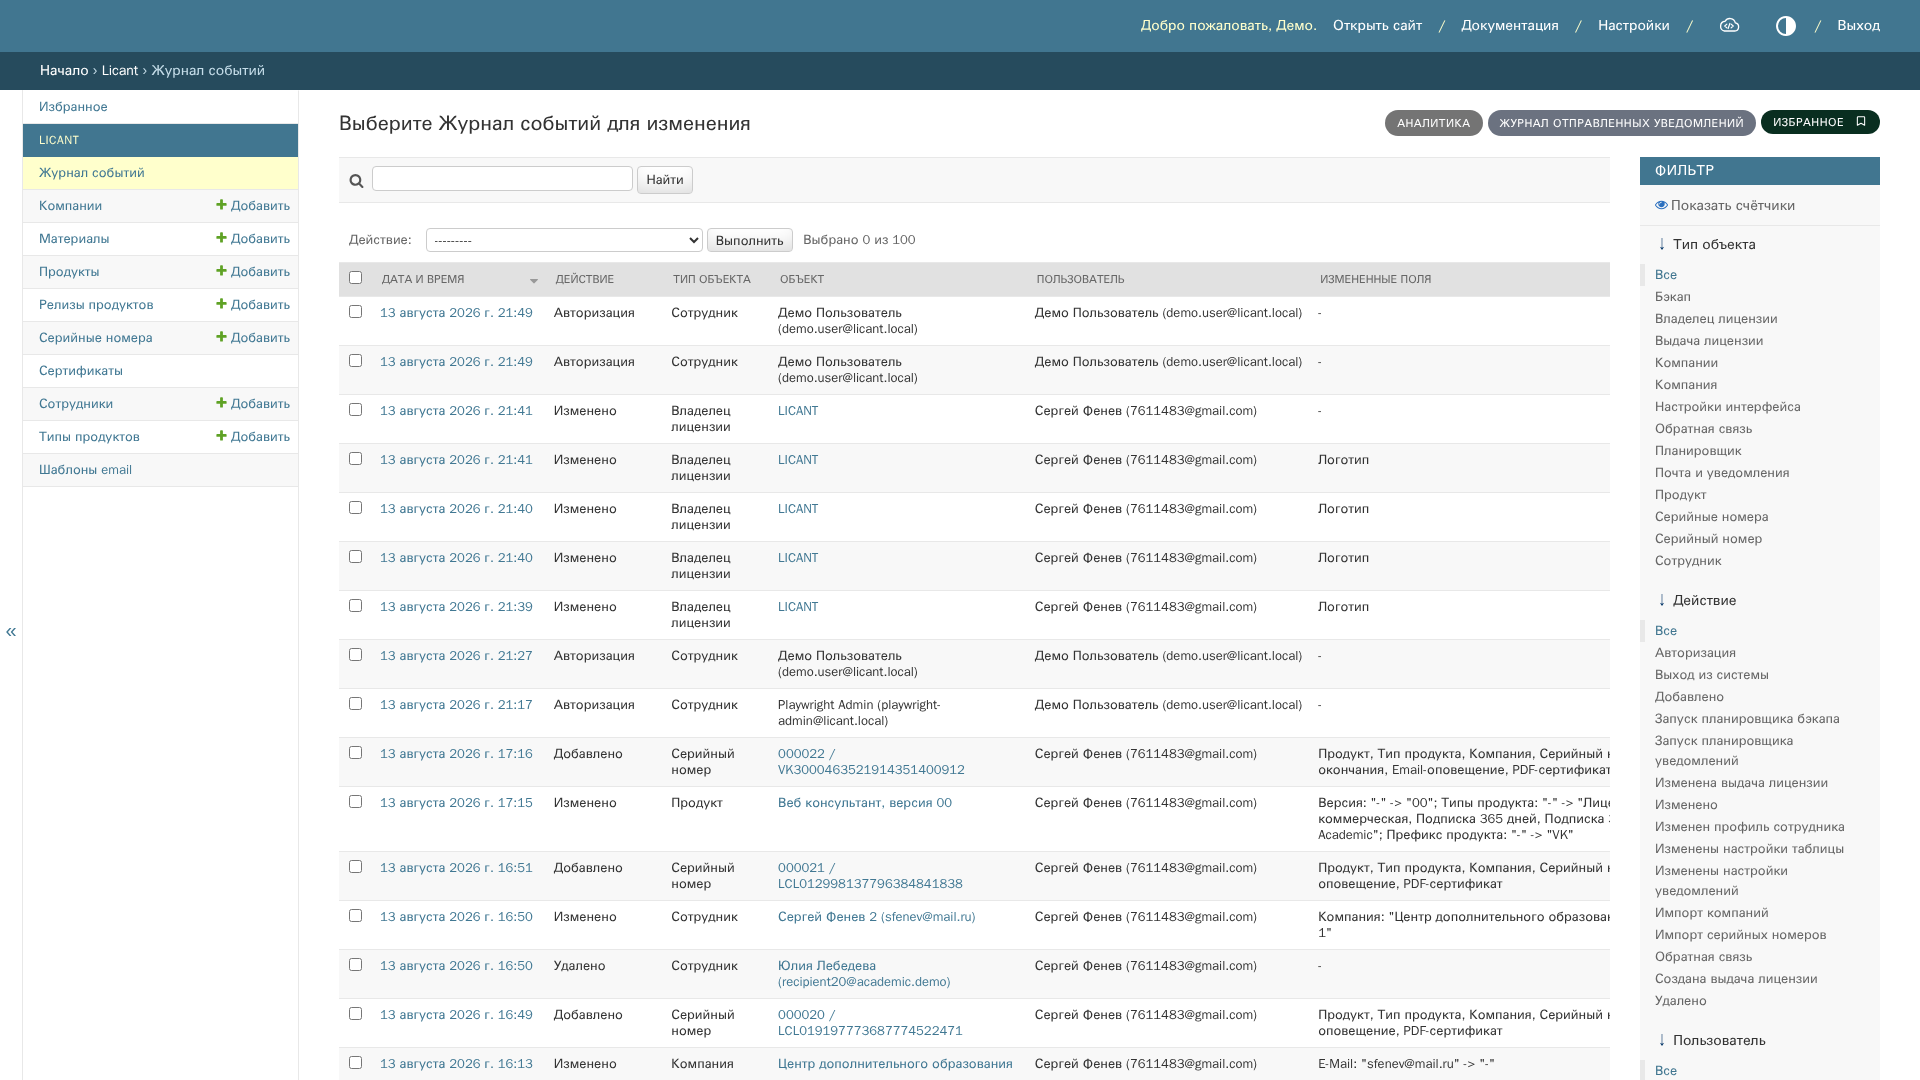Filter by object type Бэкап

[x=1672, y=297]
